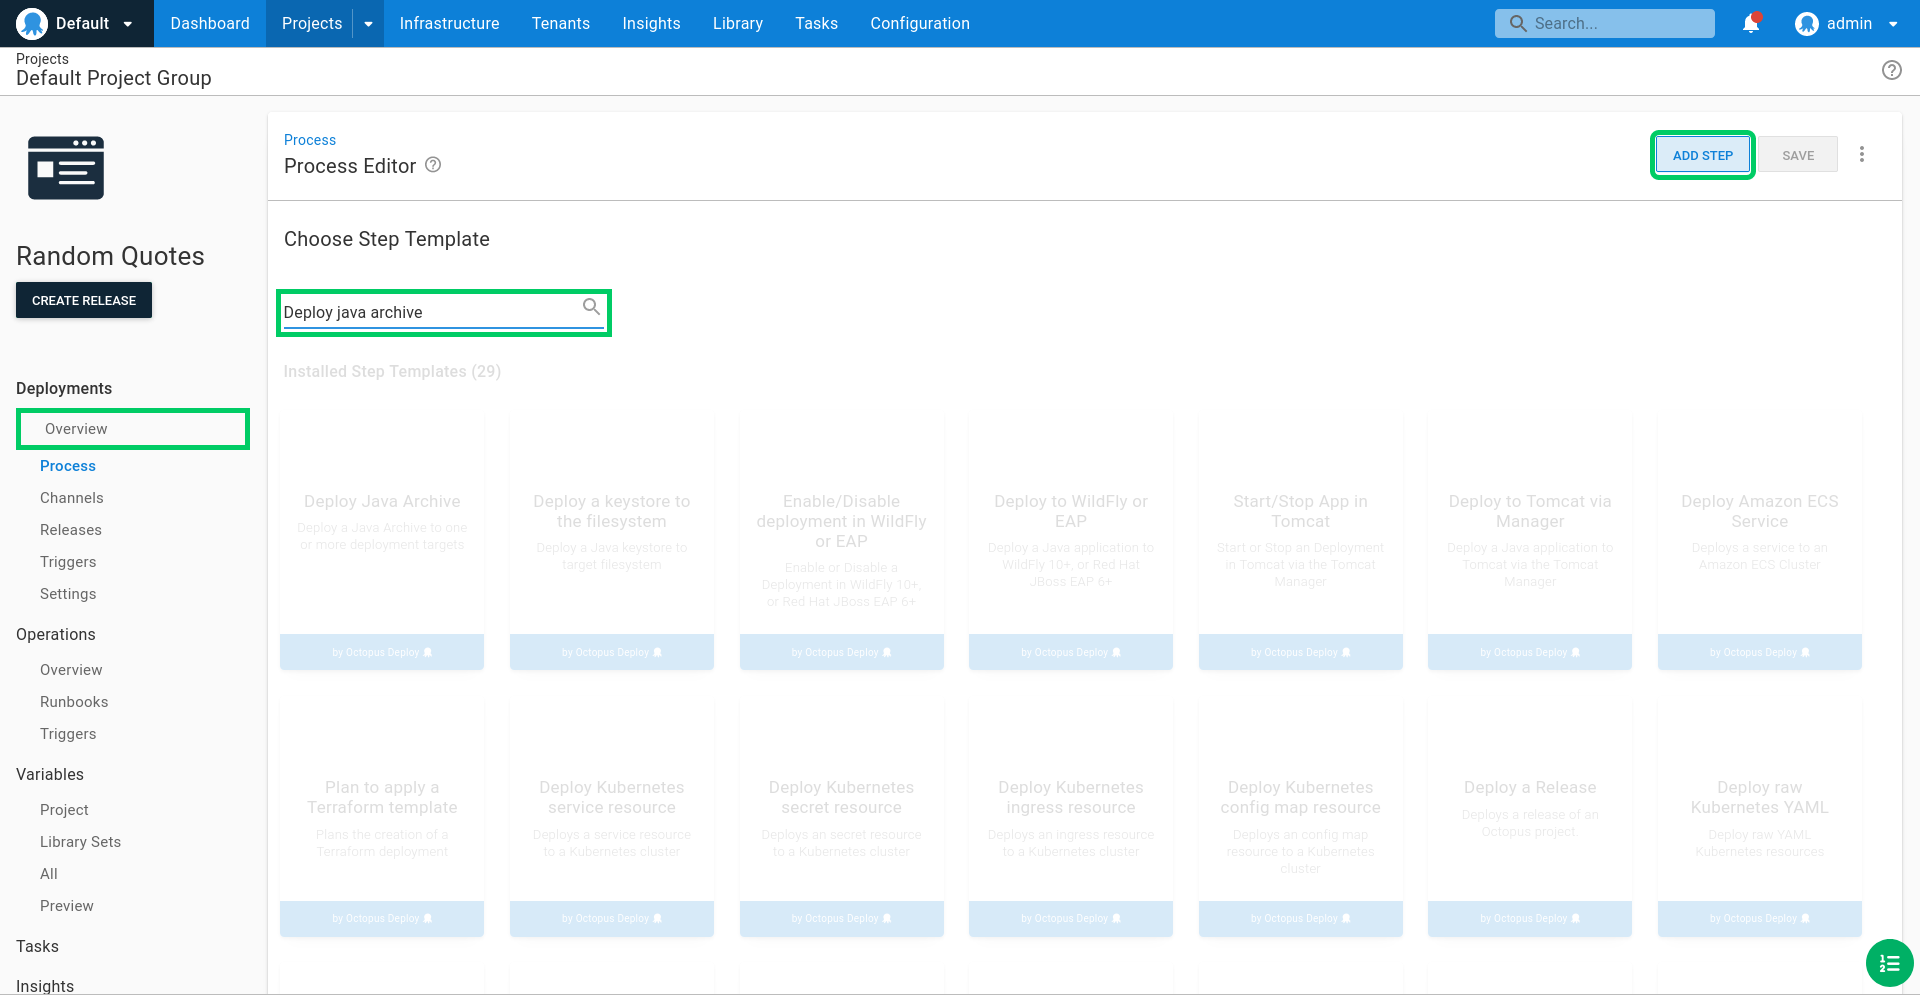Go to Tasks in top navigation
This screenshot has height=995, width=1920.
pyautogui.click(x=816, y=23)
